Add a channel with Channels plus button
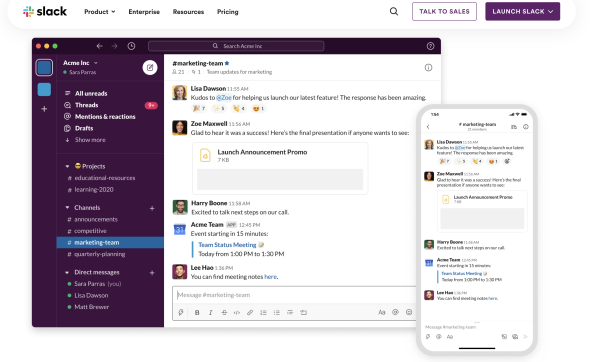The width and height of the screenshot is (600, 362). click(152, 209)
